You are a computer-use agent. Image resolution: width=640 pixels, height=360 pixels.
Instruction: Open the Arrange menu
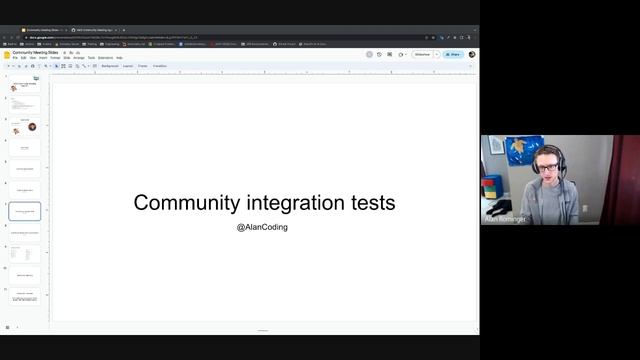point(79,58)
